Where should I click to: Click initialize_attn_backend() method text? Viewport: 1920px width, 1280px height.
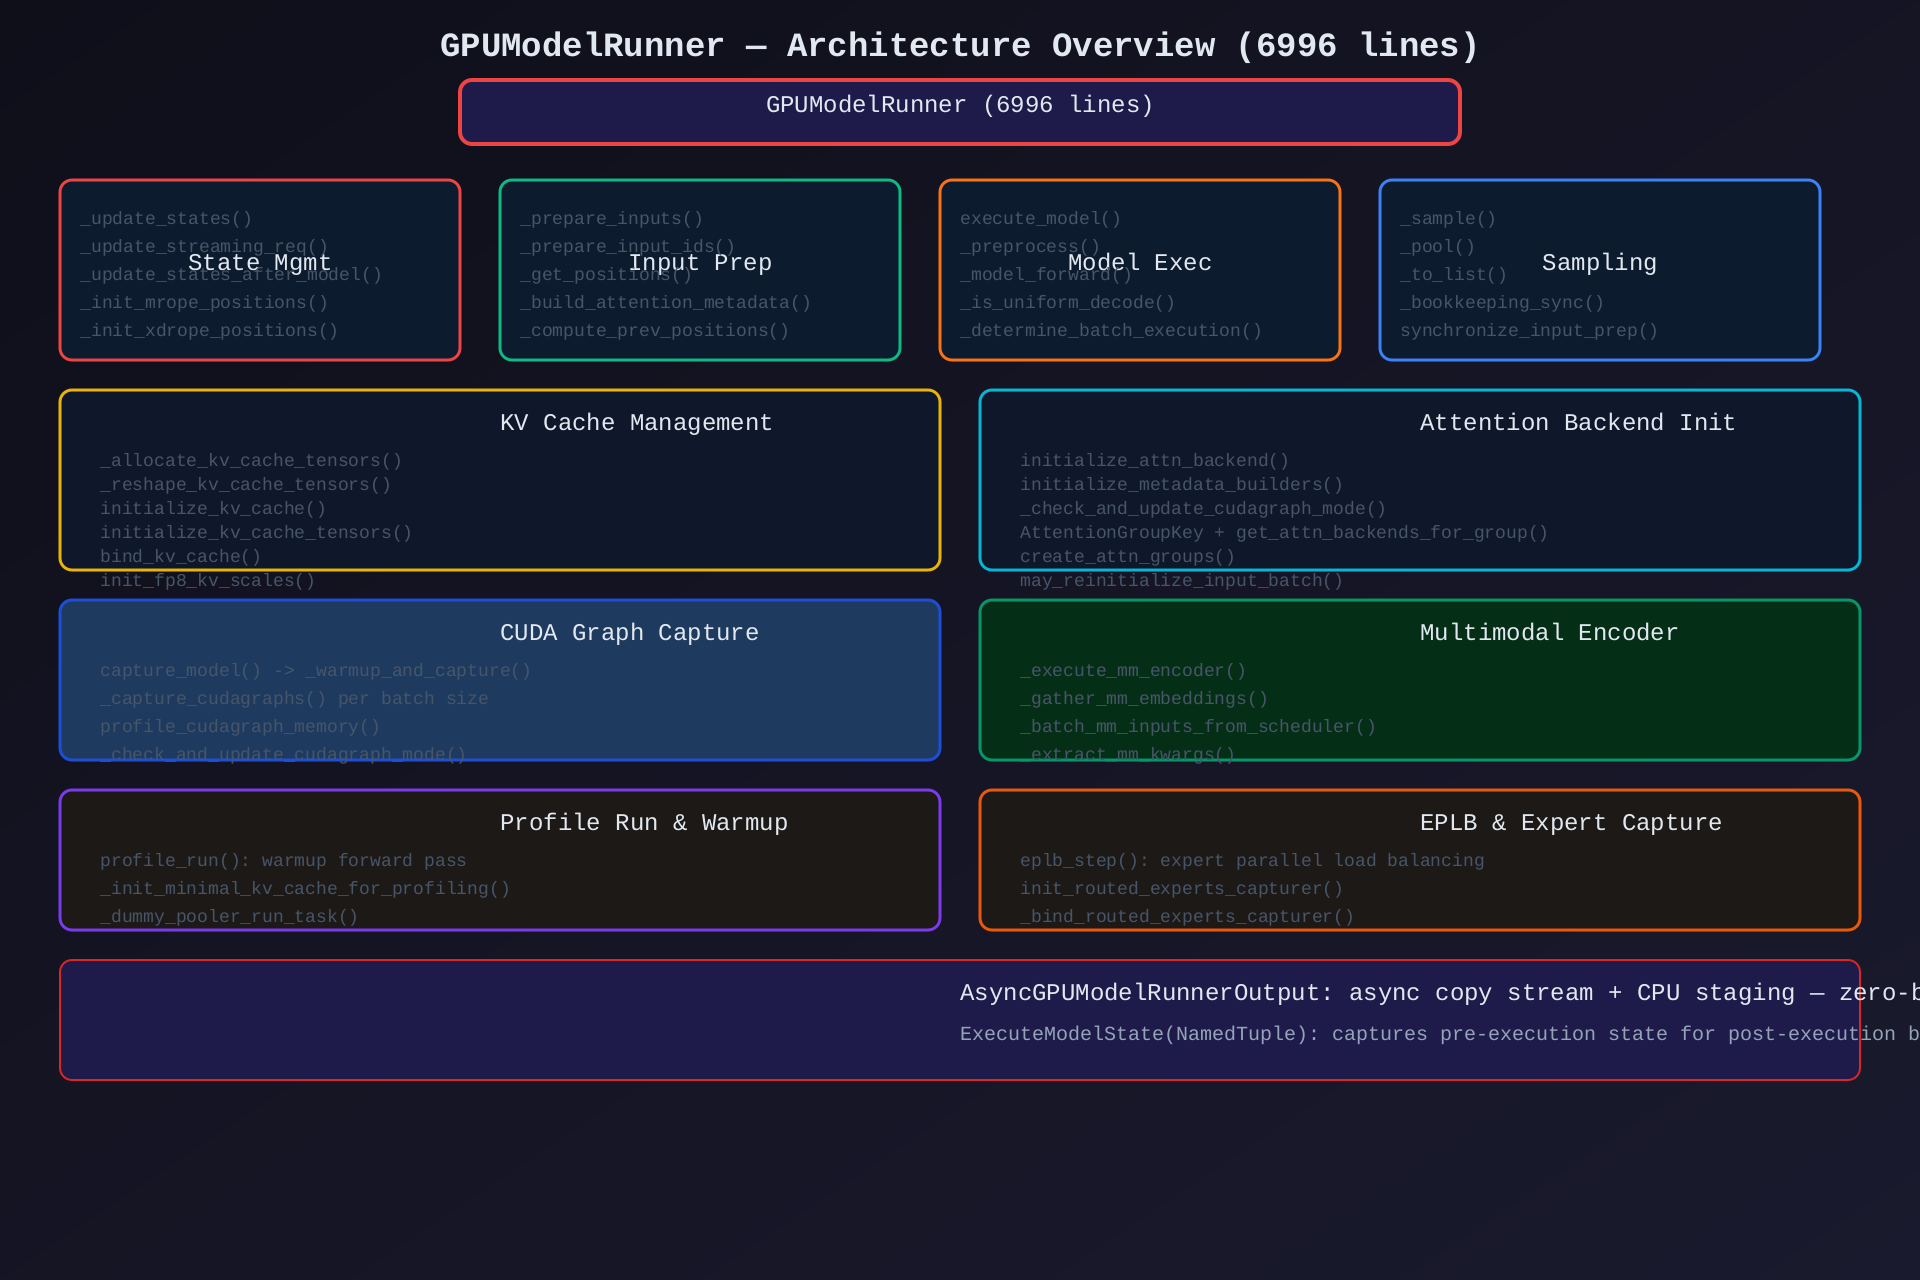[x=1154, y=461]
